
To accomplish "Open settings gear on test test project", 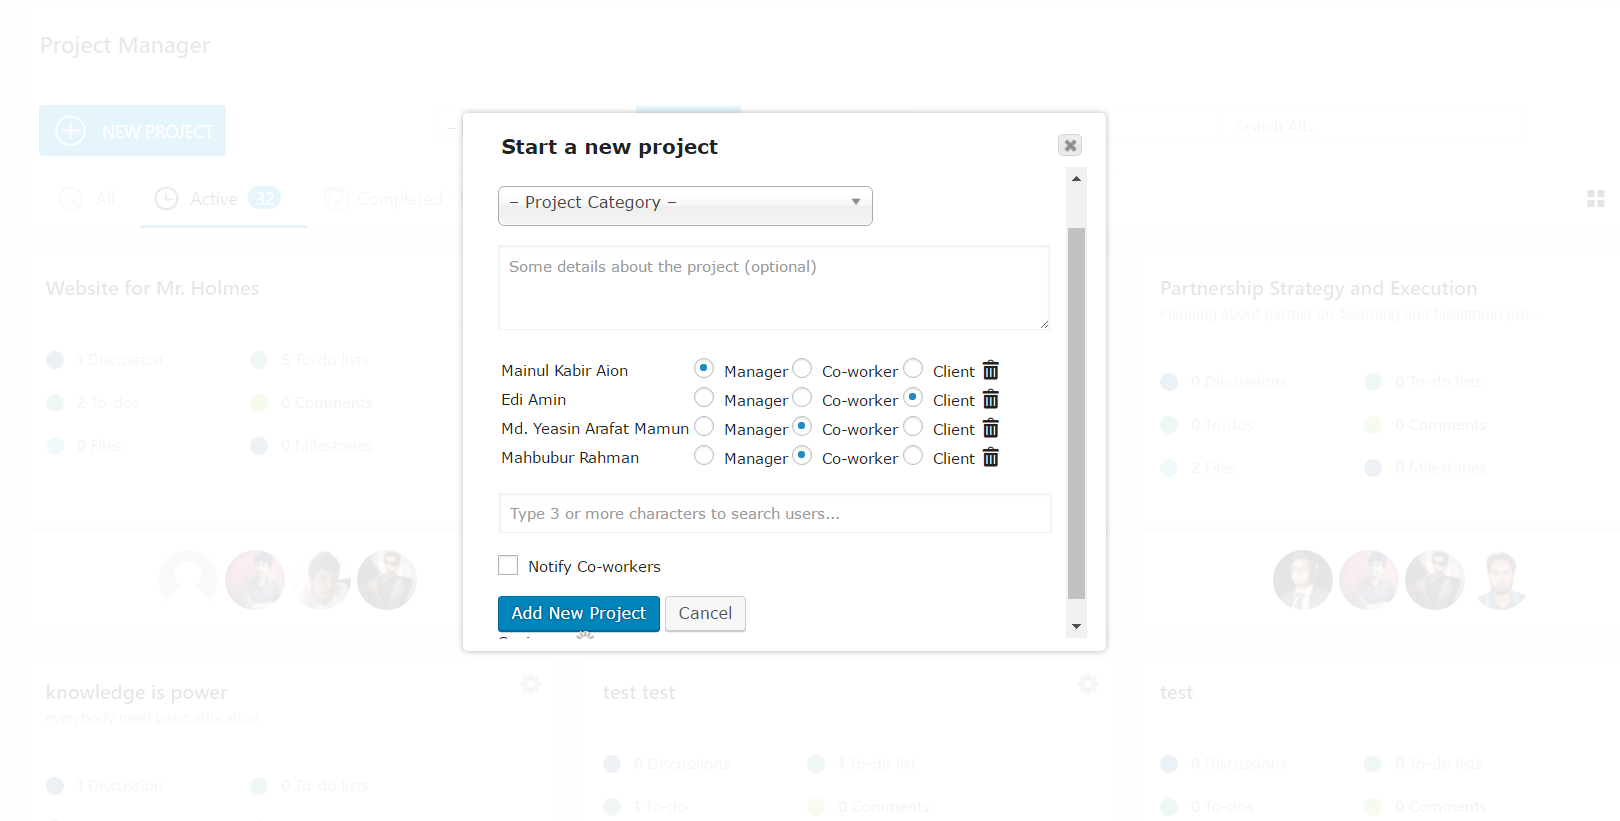I will click(1088, 684).
